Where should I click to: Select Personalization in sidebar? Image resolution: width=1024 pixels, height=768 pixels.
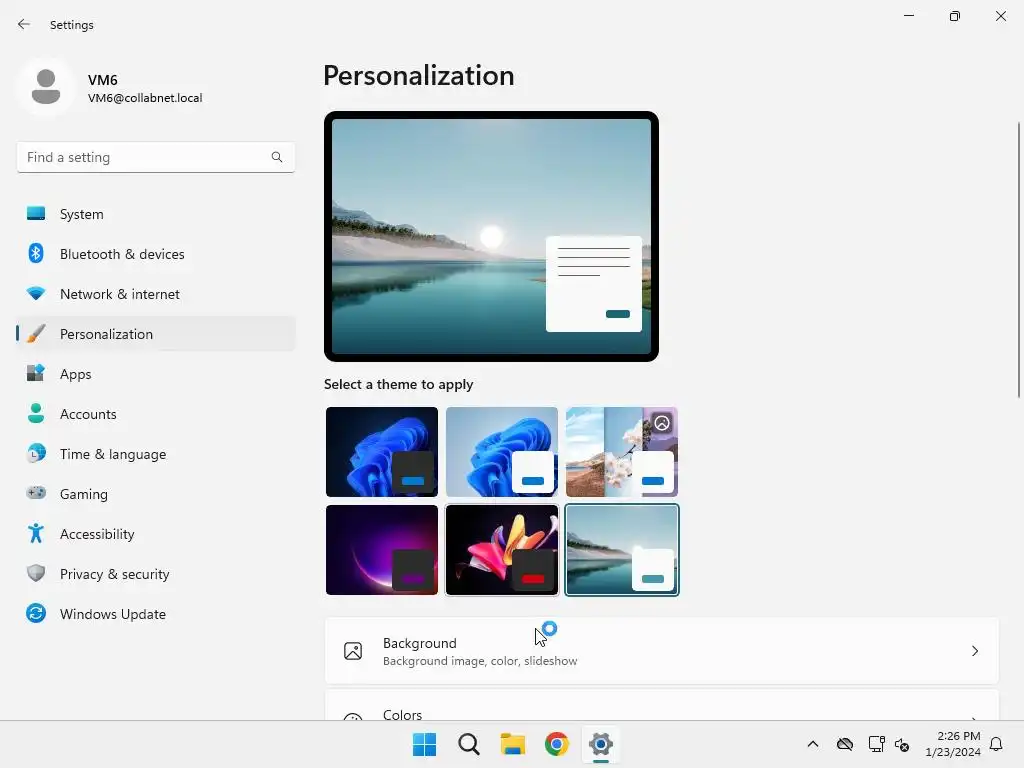coord(156,334)
